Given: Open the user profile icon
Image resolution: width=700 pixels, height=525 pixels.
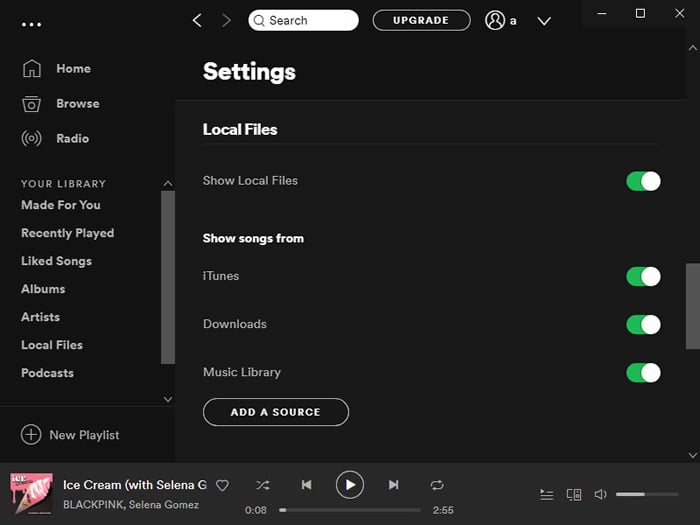Looking at the screenshot, I should 495,20.
